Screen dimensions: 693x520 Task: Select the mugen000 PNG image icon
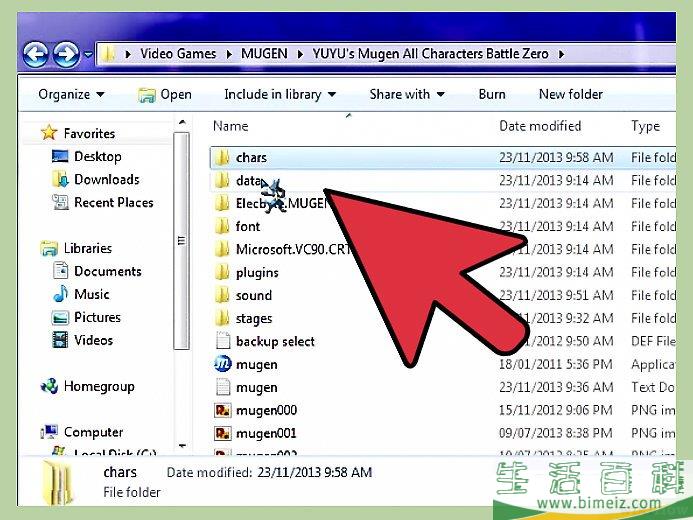222,410
